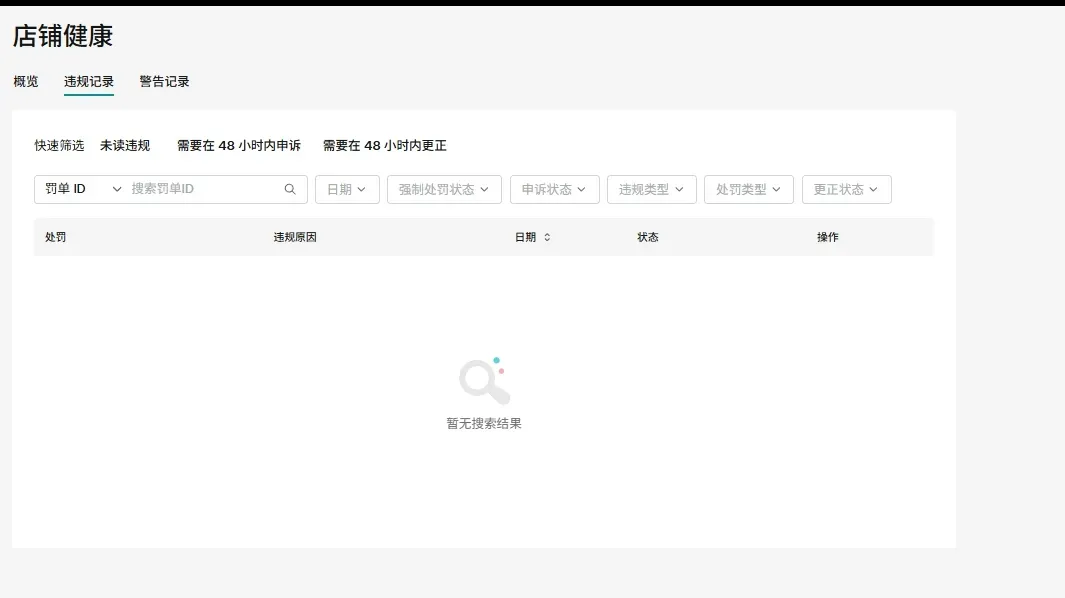The height and width of the screenshot is (598, 1065).
Task: Click the 搜索罚单ID input field
Action: [x=204, y=189]
